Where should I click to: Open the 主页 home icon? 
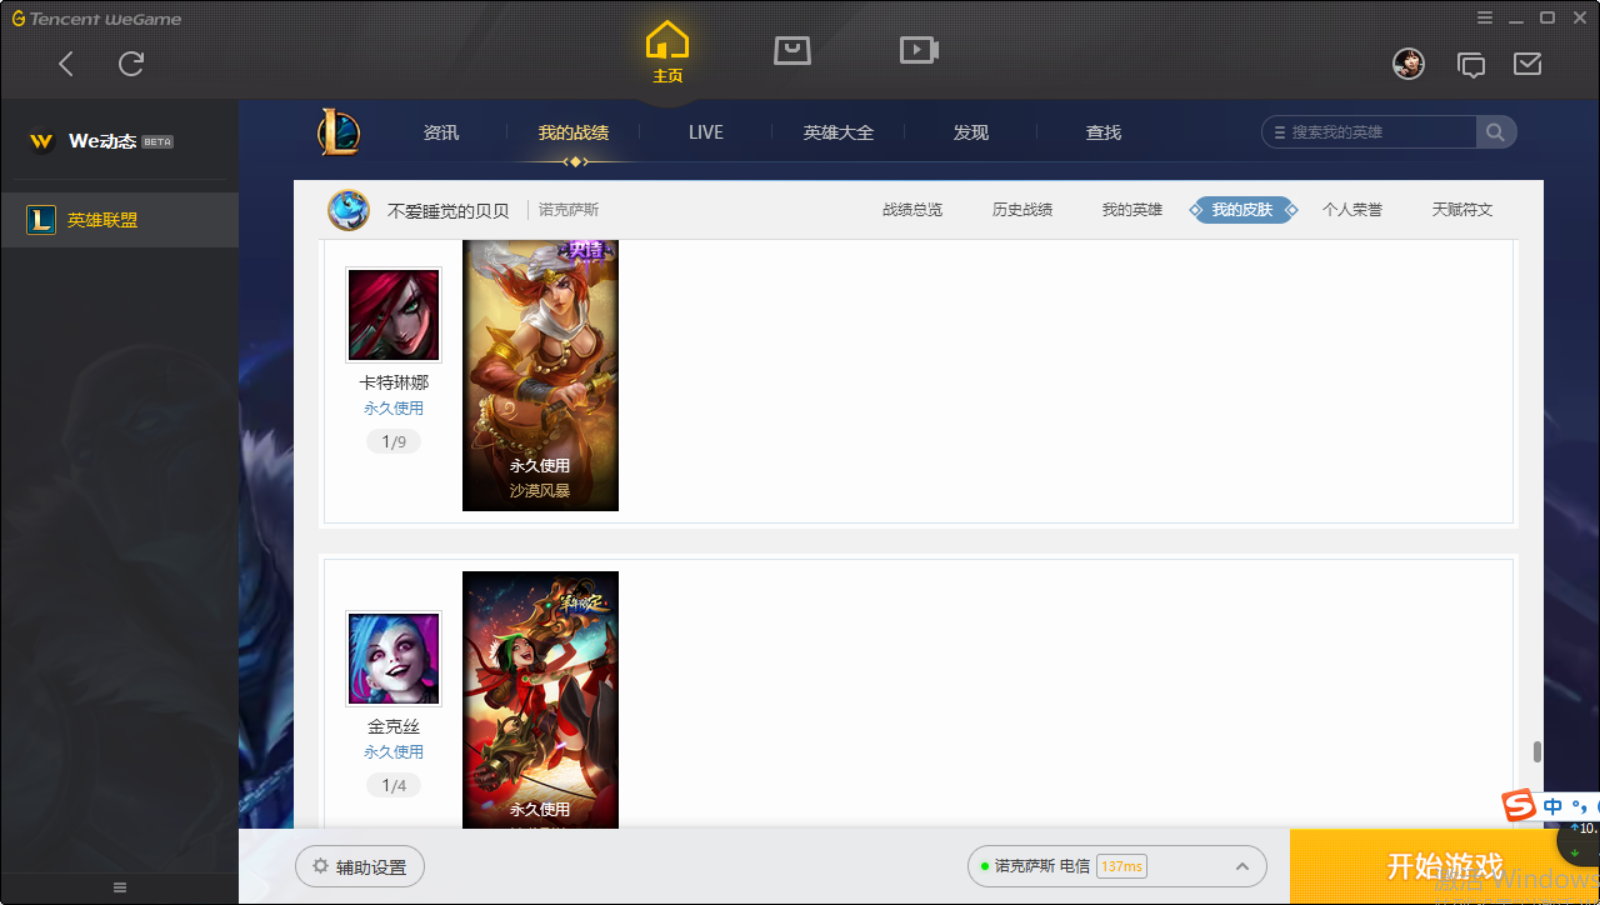click(x=667, y=52)
